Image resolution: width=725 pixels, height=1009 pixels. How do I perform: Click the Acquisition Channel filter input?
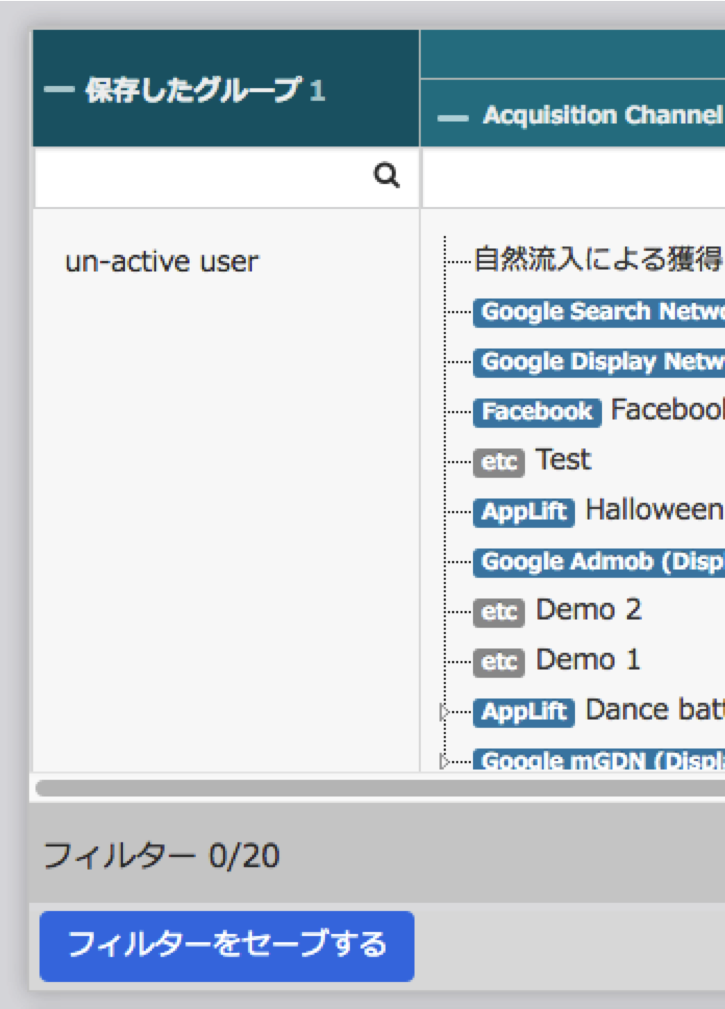point(574,177)
